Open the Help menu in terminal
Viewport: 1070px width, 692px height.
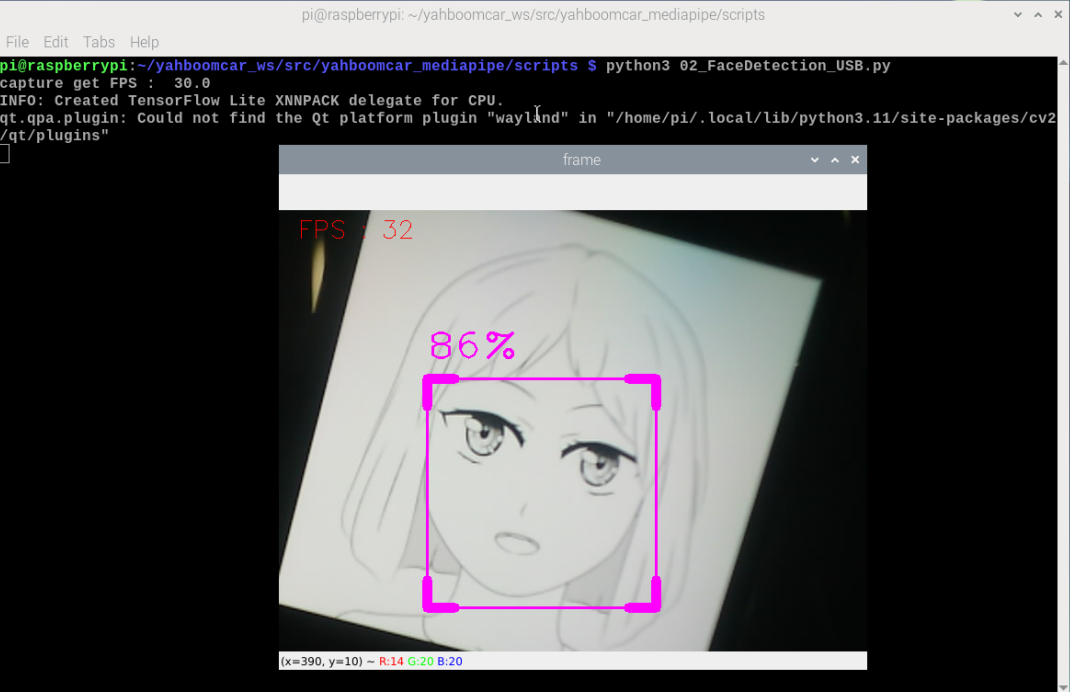(x=144, y=42)
